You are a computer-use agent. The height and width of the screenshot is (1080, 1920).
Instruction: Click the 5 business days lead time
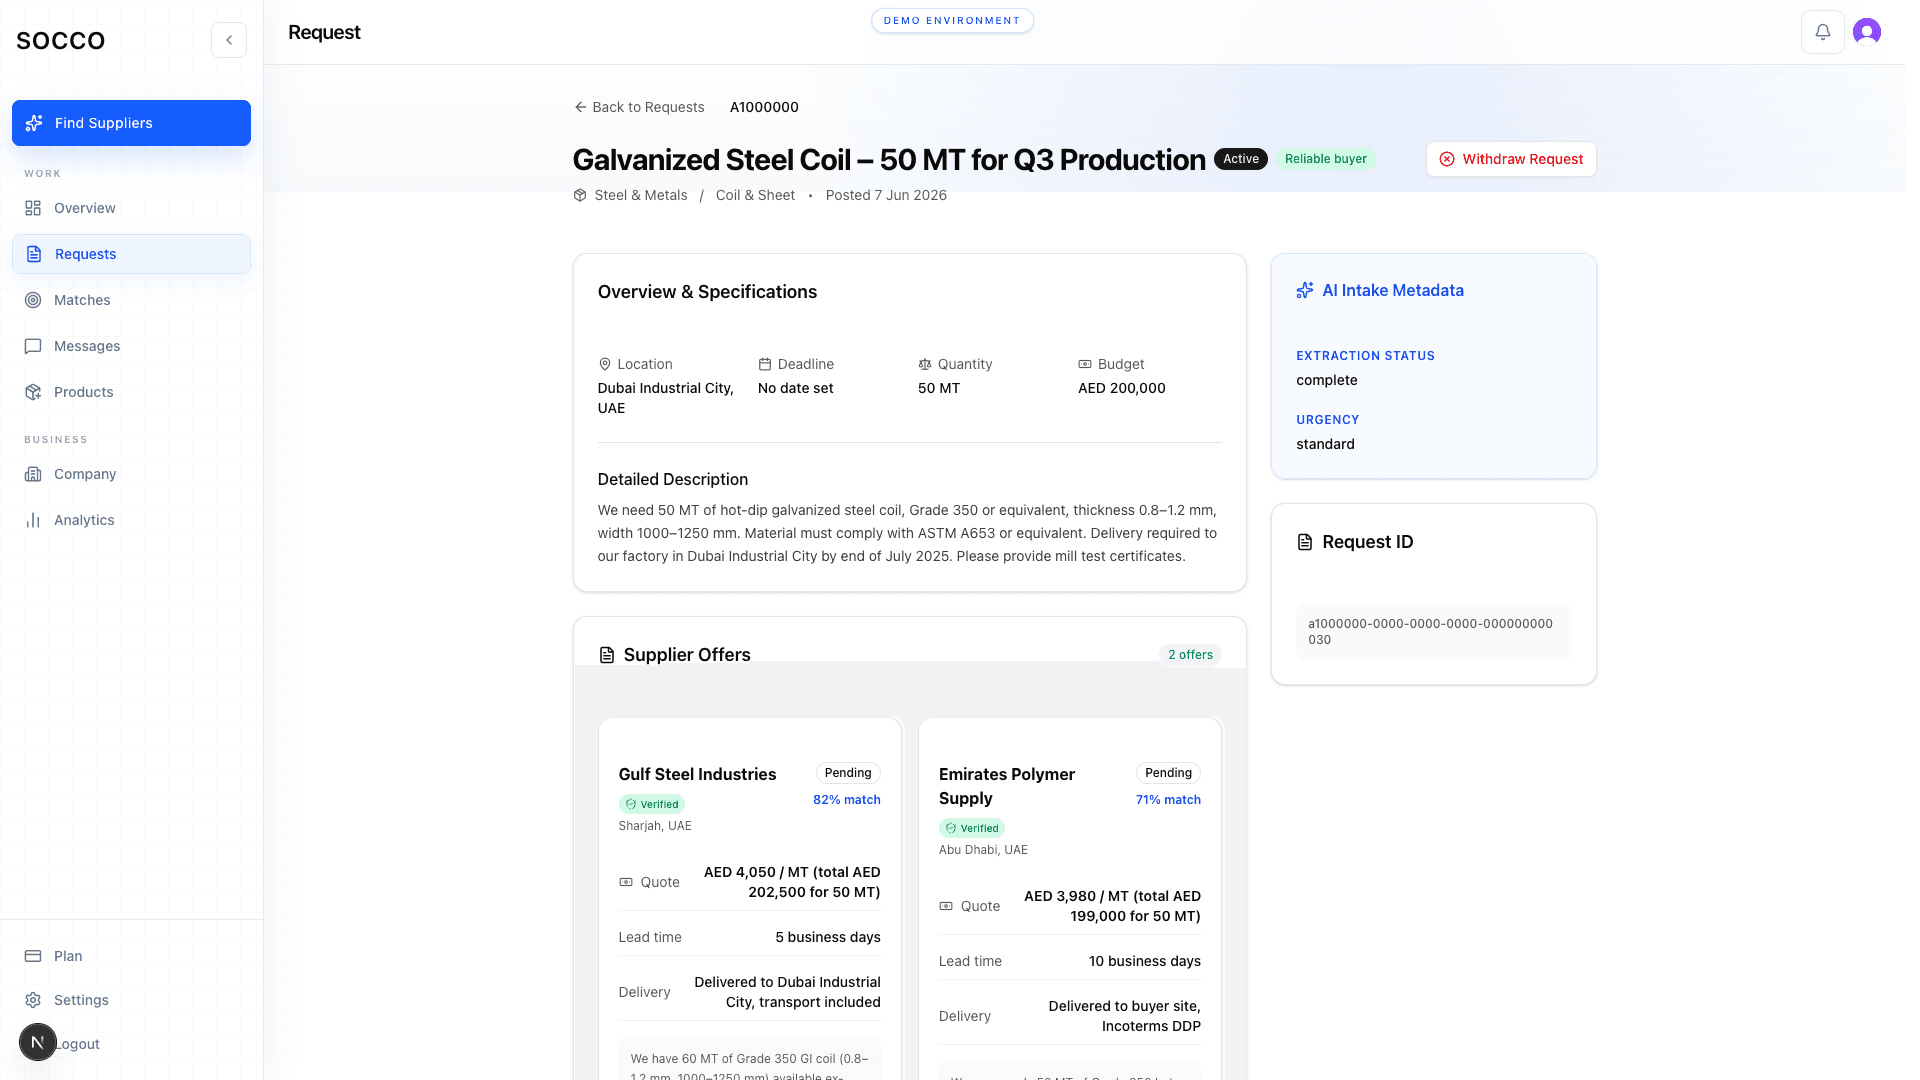pyautogui.click(x=828, y=937)
